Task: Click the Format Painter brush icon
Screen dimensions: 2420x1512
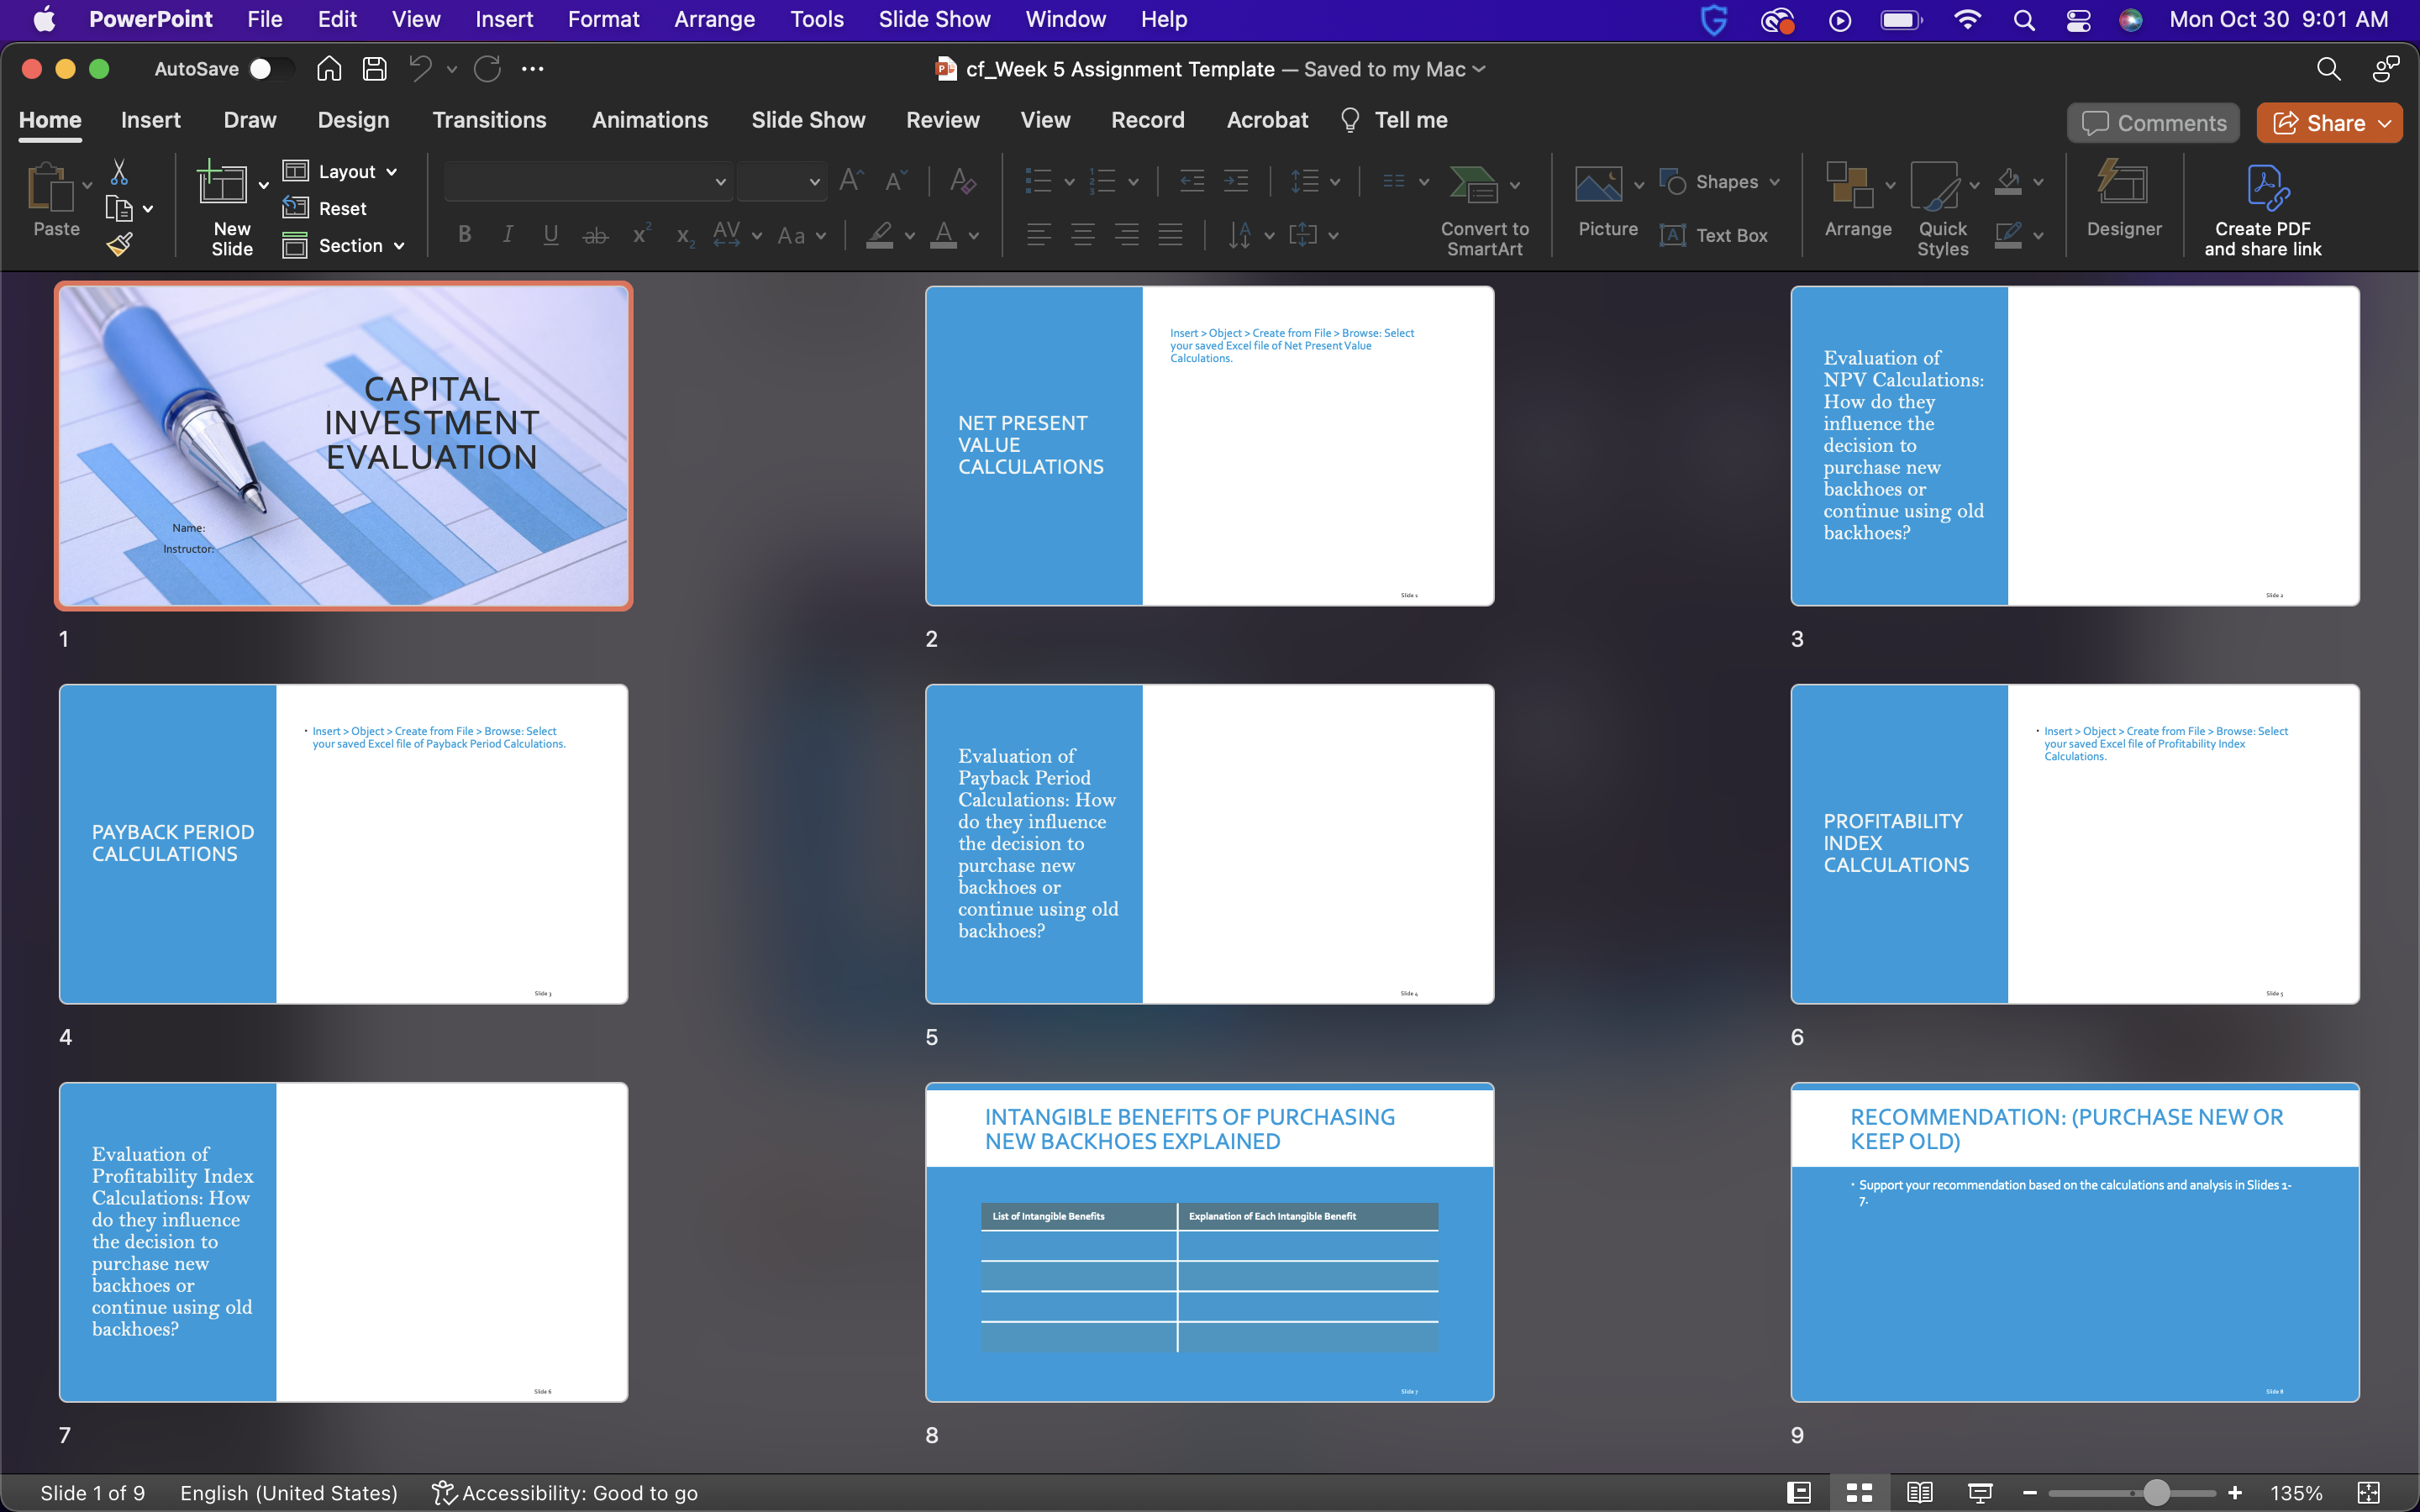Action: (120, 244)
